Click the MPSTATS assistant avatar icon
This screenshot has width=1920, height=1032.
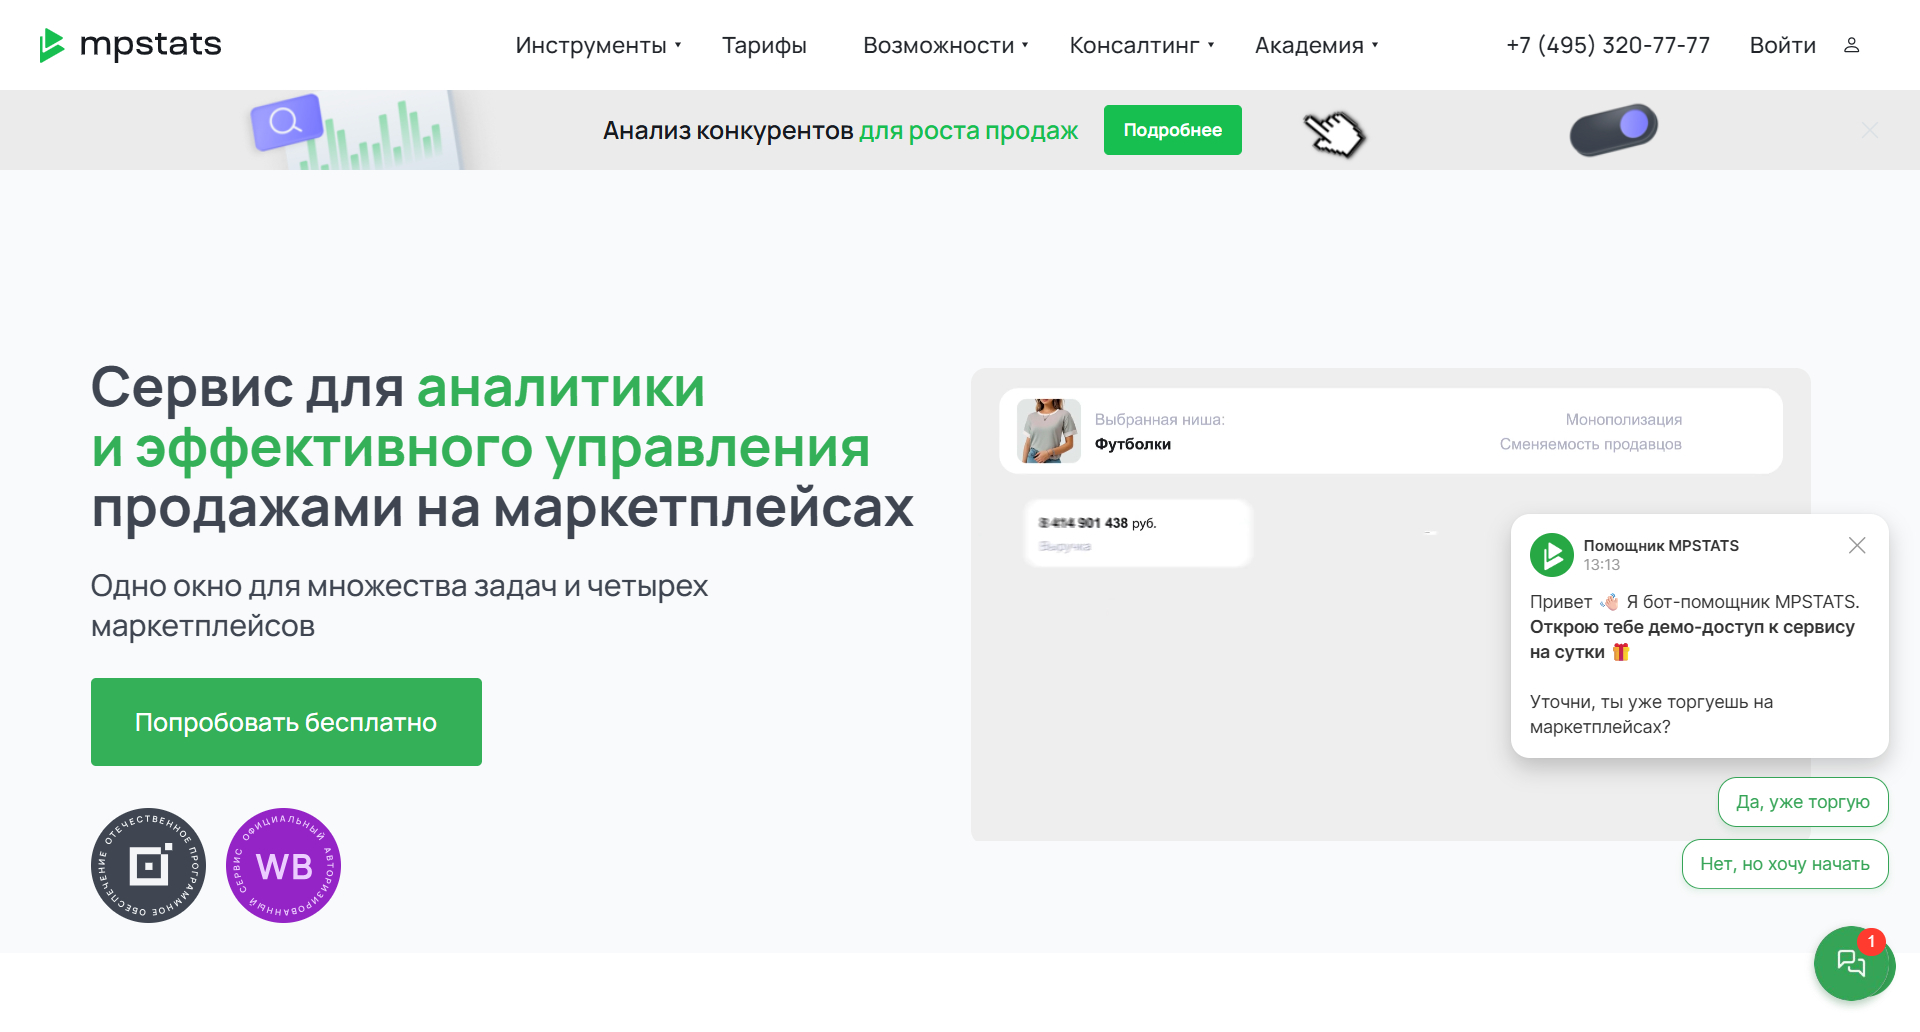[x=1551, y=555]
